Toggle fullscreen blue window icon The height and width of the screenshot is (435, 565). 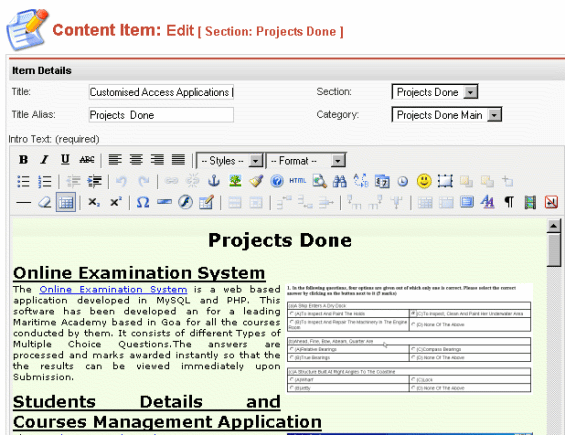coord(467,202)
